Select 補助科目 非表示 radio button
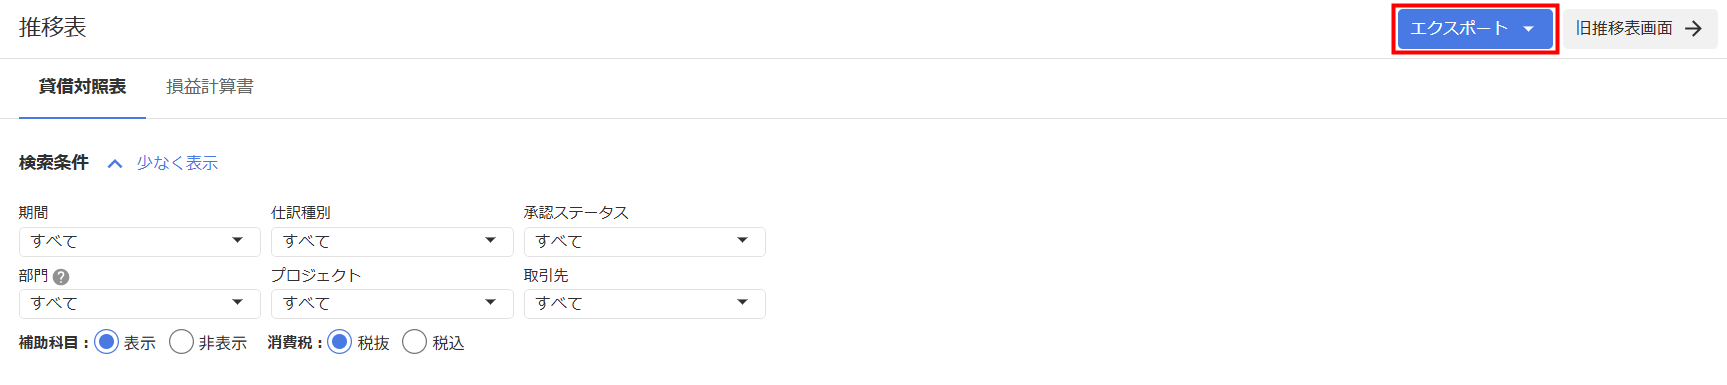Screen dimensions: 1727x385 pyautogui.click(x=181, y=342)
